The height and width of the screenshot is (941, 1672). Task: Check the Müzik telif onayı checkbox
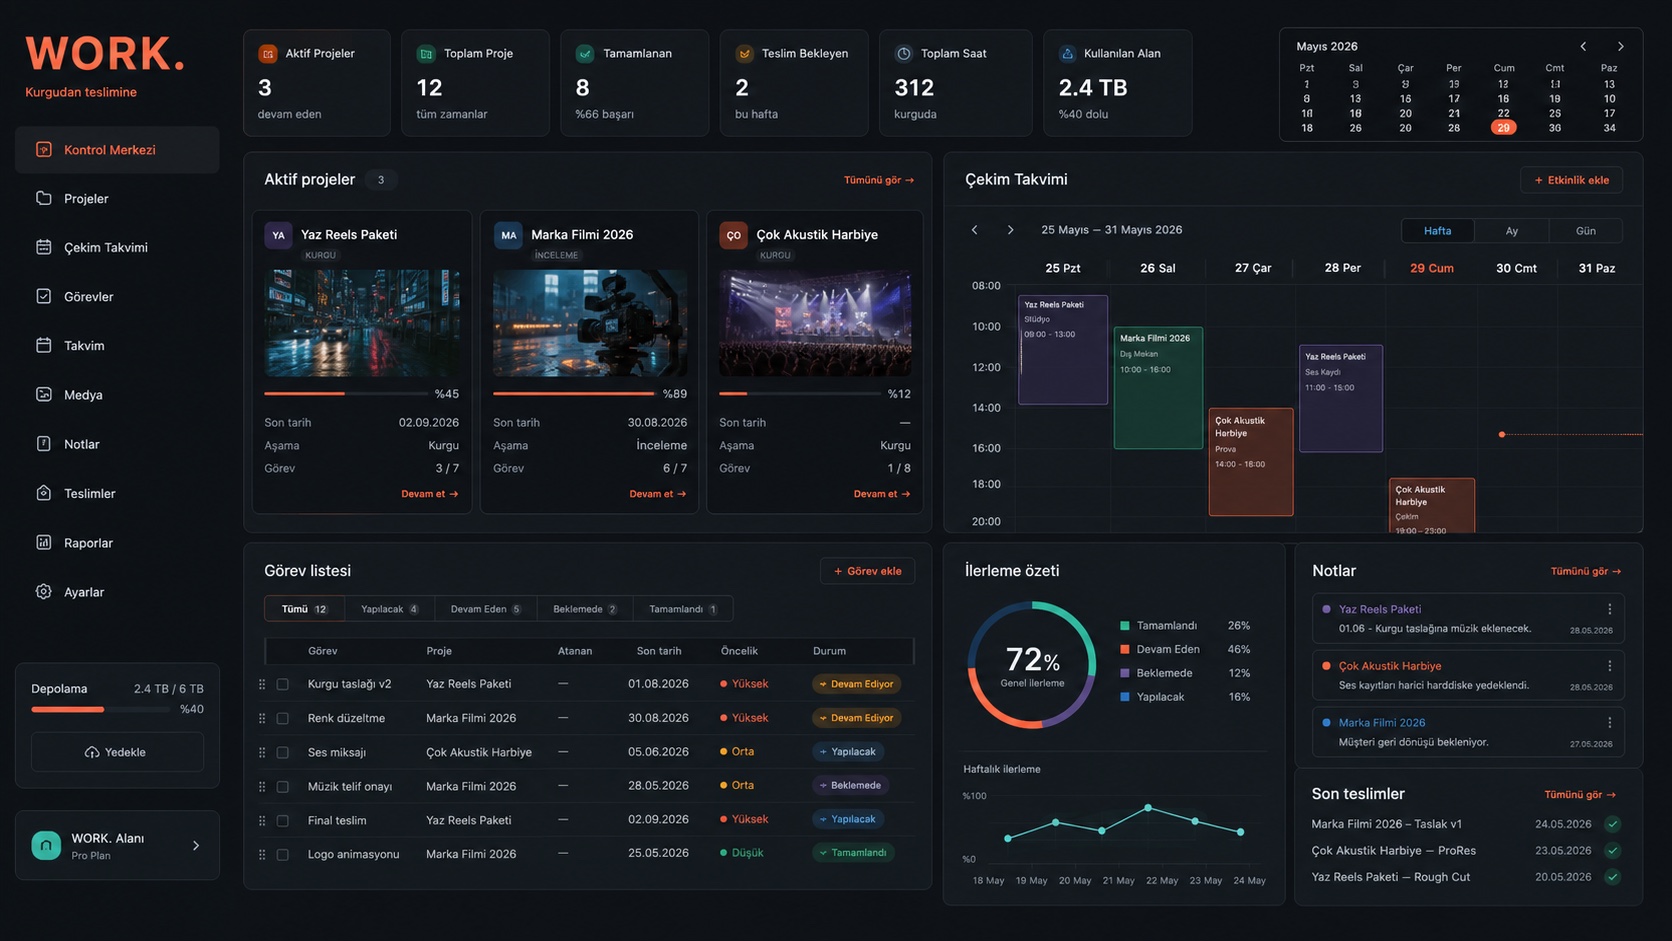283,786
